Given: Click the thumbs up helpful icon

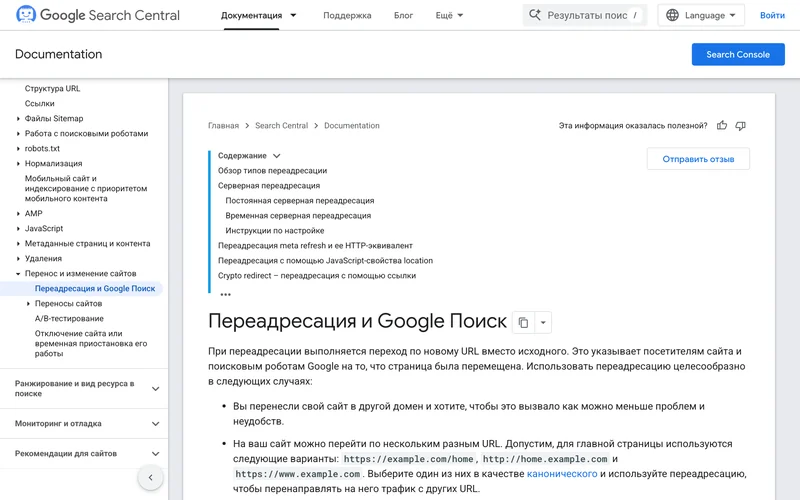Looking at the screenshot, I should 721,126.
